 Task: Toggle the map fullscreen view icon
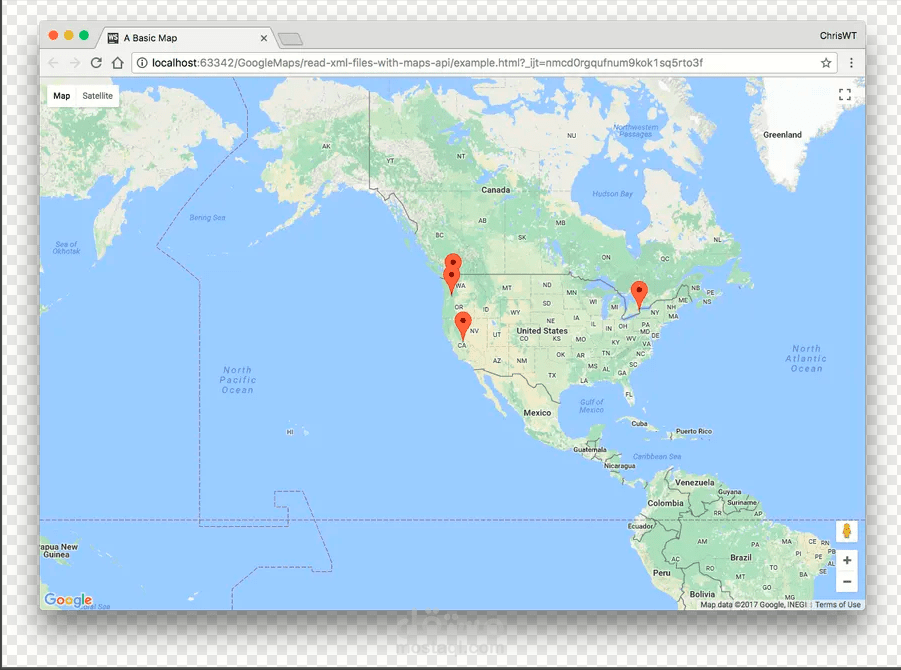click(844, 94)
